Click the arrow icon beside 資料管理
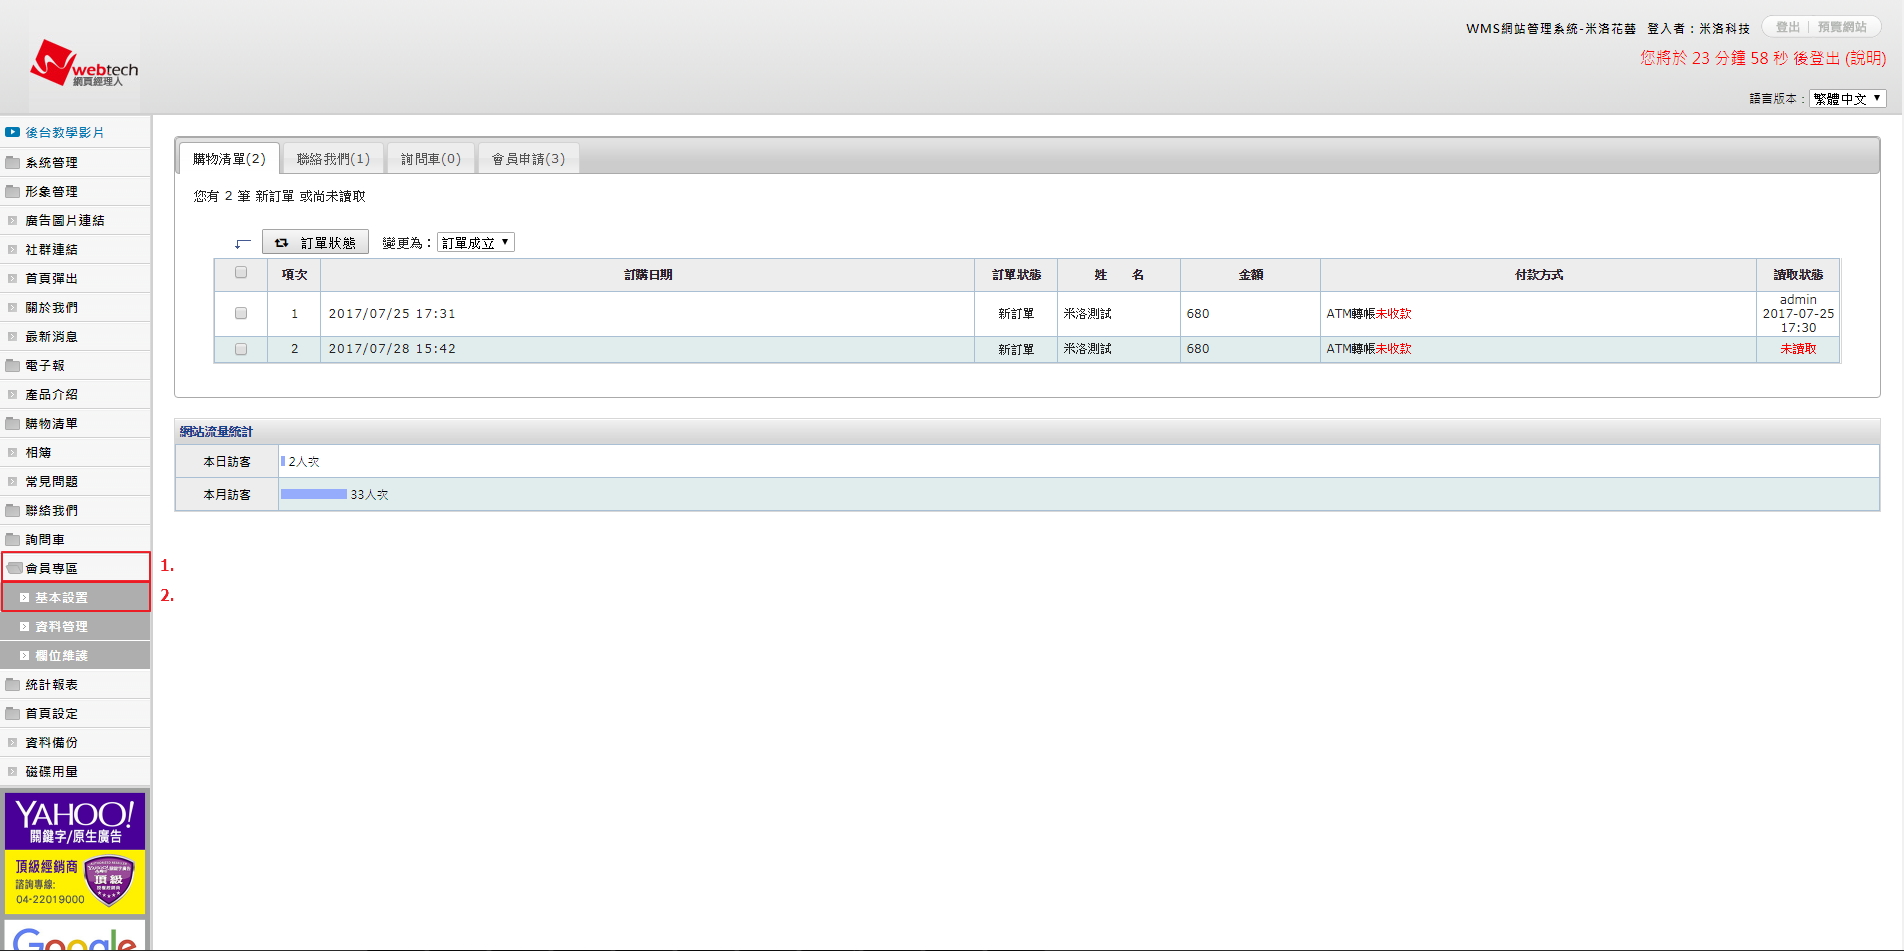The image size is (1904, 951). point(24,627)
